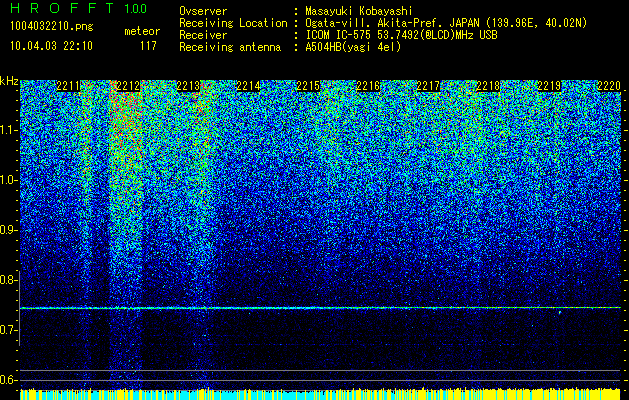Click the 0.8 frequency axis label

(9, 280)
